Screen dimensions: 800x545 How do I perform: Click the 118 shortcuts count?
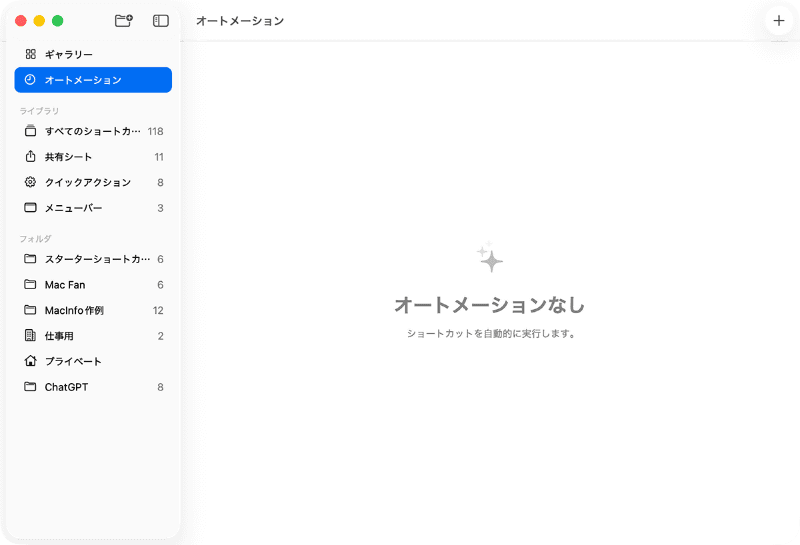[x=156, y=131]
